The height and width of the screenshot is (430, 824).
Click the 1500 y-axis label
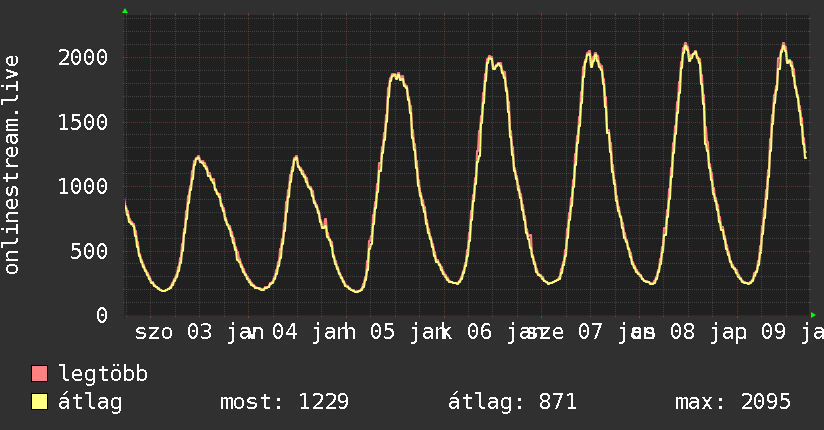(83, 122)
